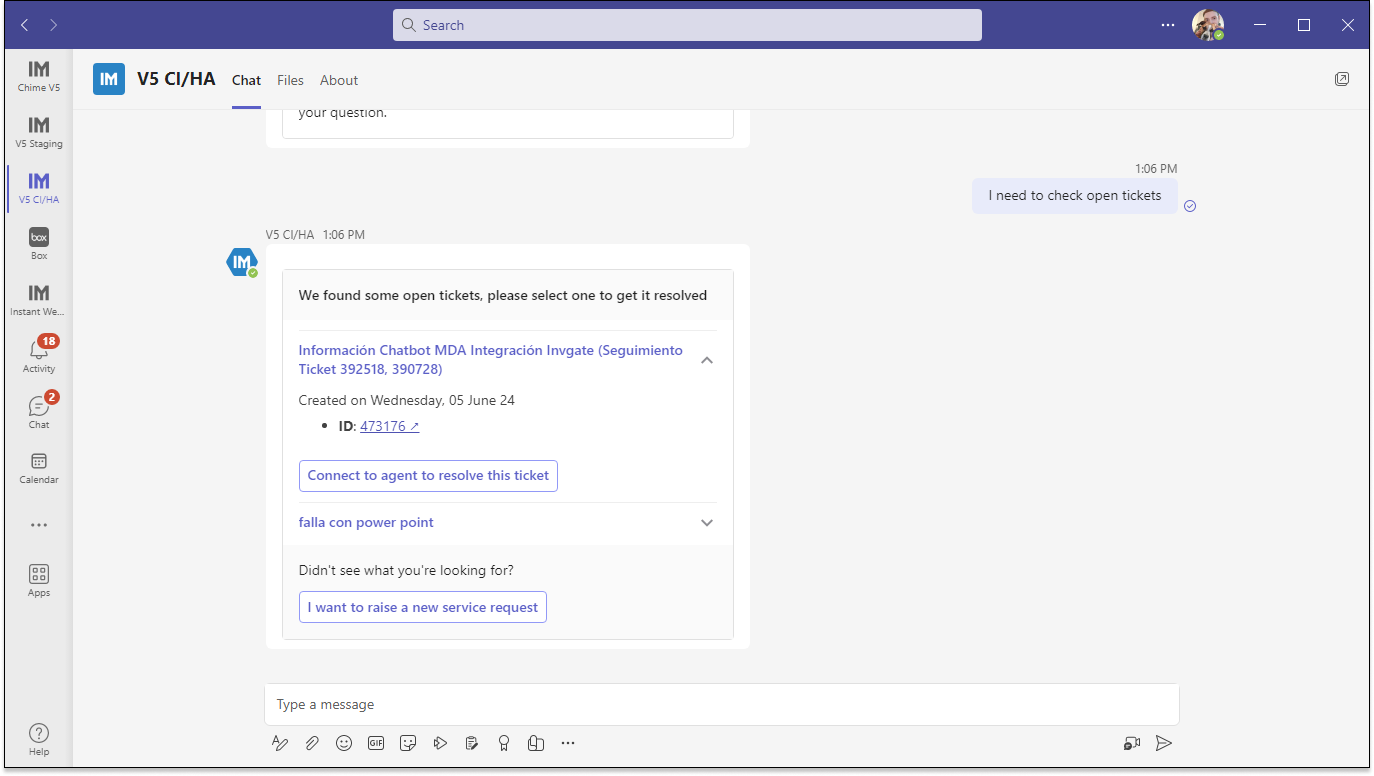Expand the falla con power point ticket
Screen dimensions: 1374x776
tap(707, 523)
